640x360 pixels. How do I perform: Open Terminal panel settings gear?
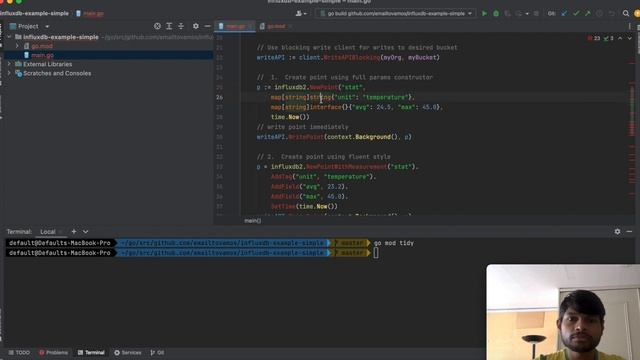click(617, 231)
